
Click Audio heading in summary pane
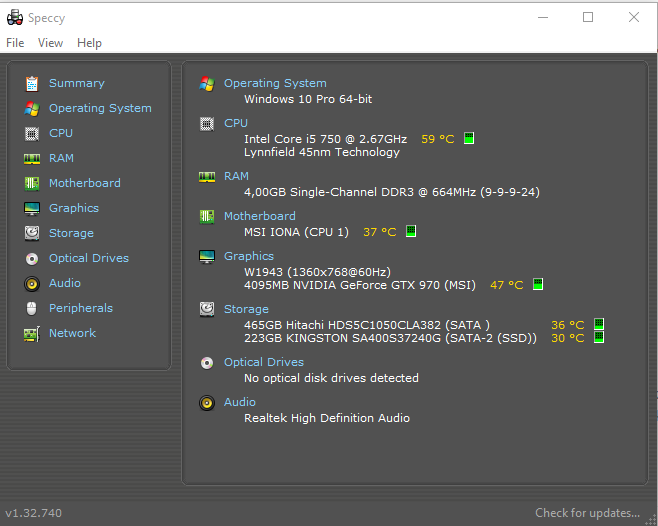240,402
